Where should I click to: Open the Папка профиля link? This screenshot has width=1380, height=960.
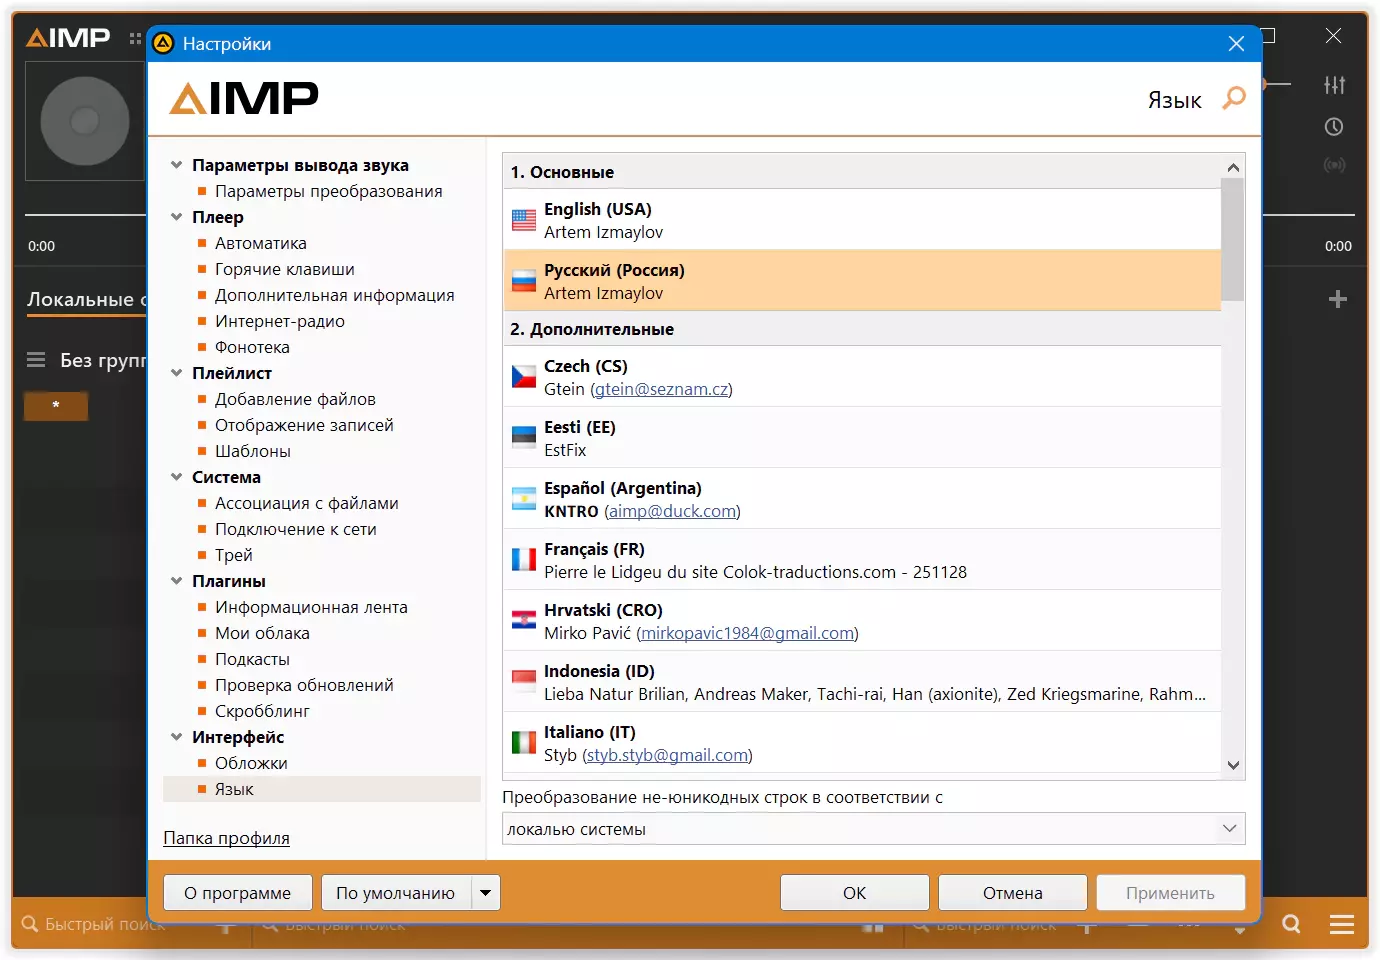(226, 838)
